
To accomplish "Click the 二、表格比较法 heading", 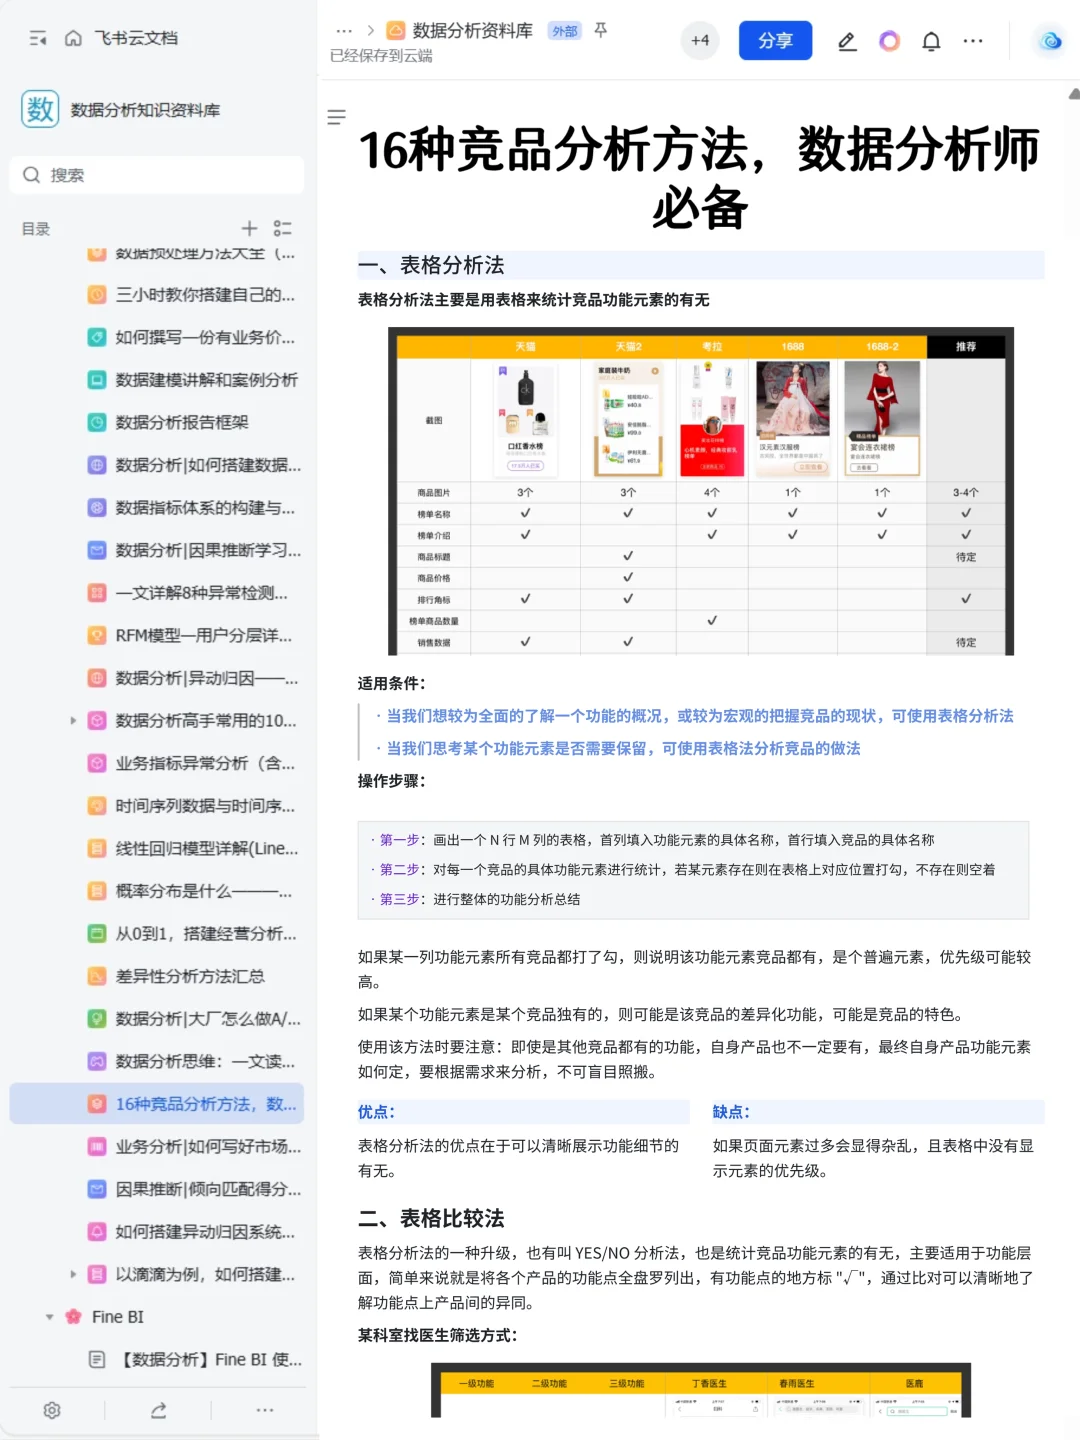I will (x=431, y=1218).
